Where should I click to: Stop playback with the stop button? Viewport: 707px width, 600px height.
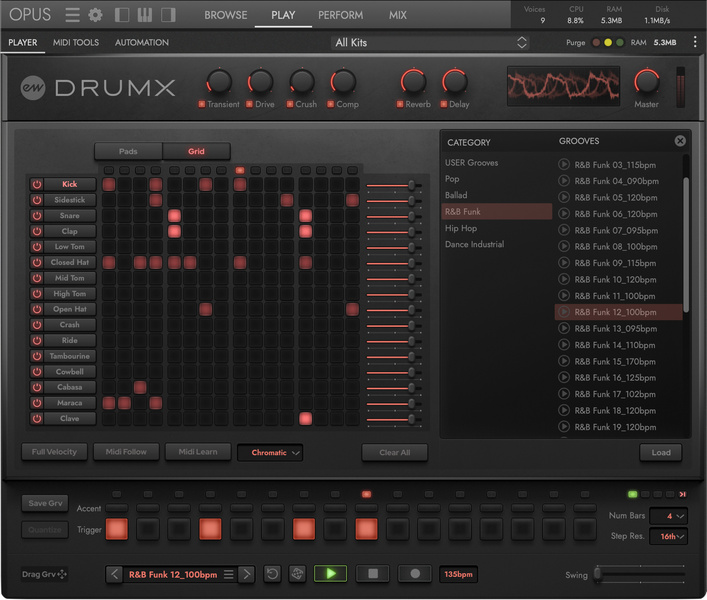373,574
